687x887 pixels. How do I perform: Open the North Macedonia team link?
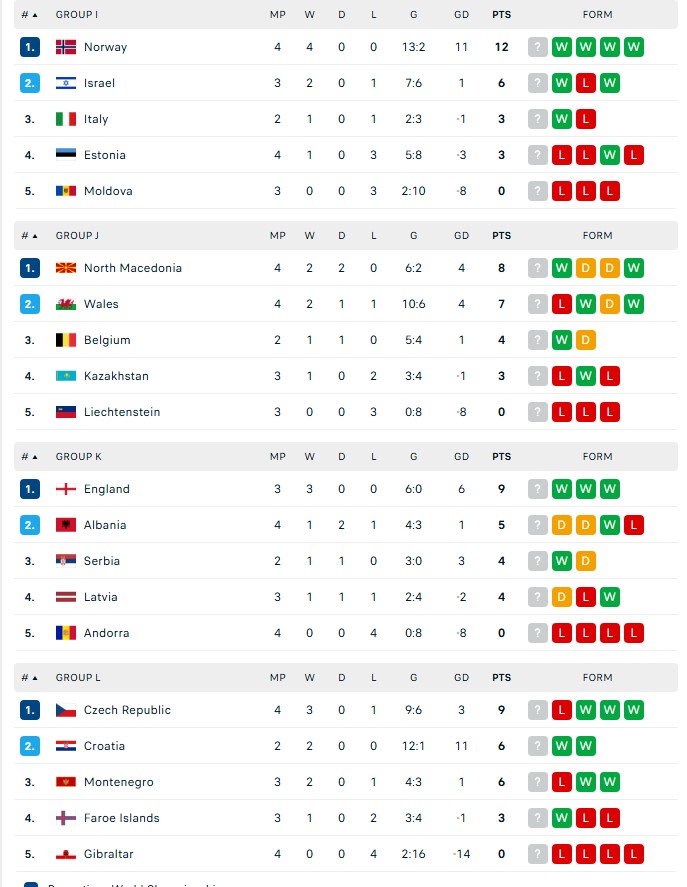click(x=132, y=268)
